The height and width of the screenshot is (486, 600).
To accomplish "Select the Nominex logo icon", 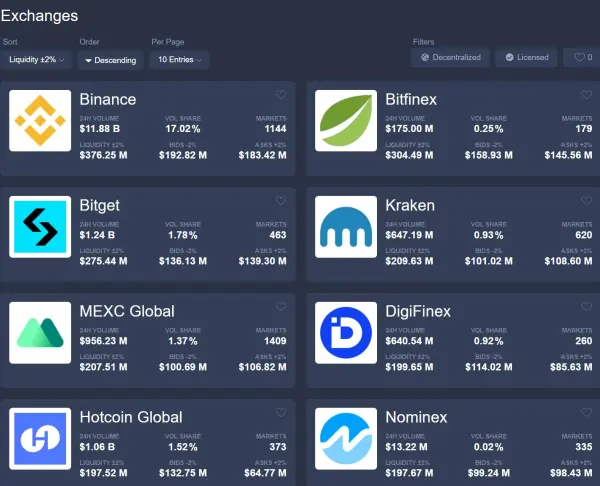I will coord(346,439).
